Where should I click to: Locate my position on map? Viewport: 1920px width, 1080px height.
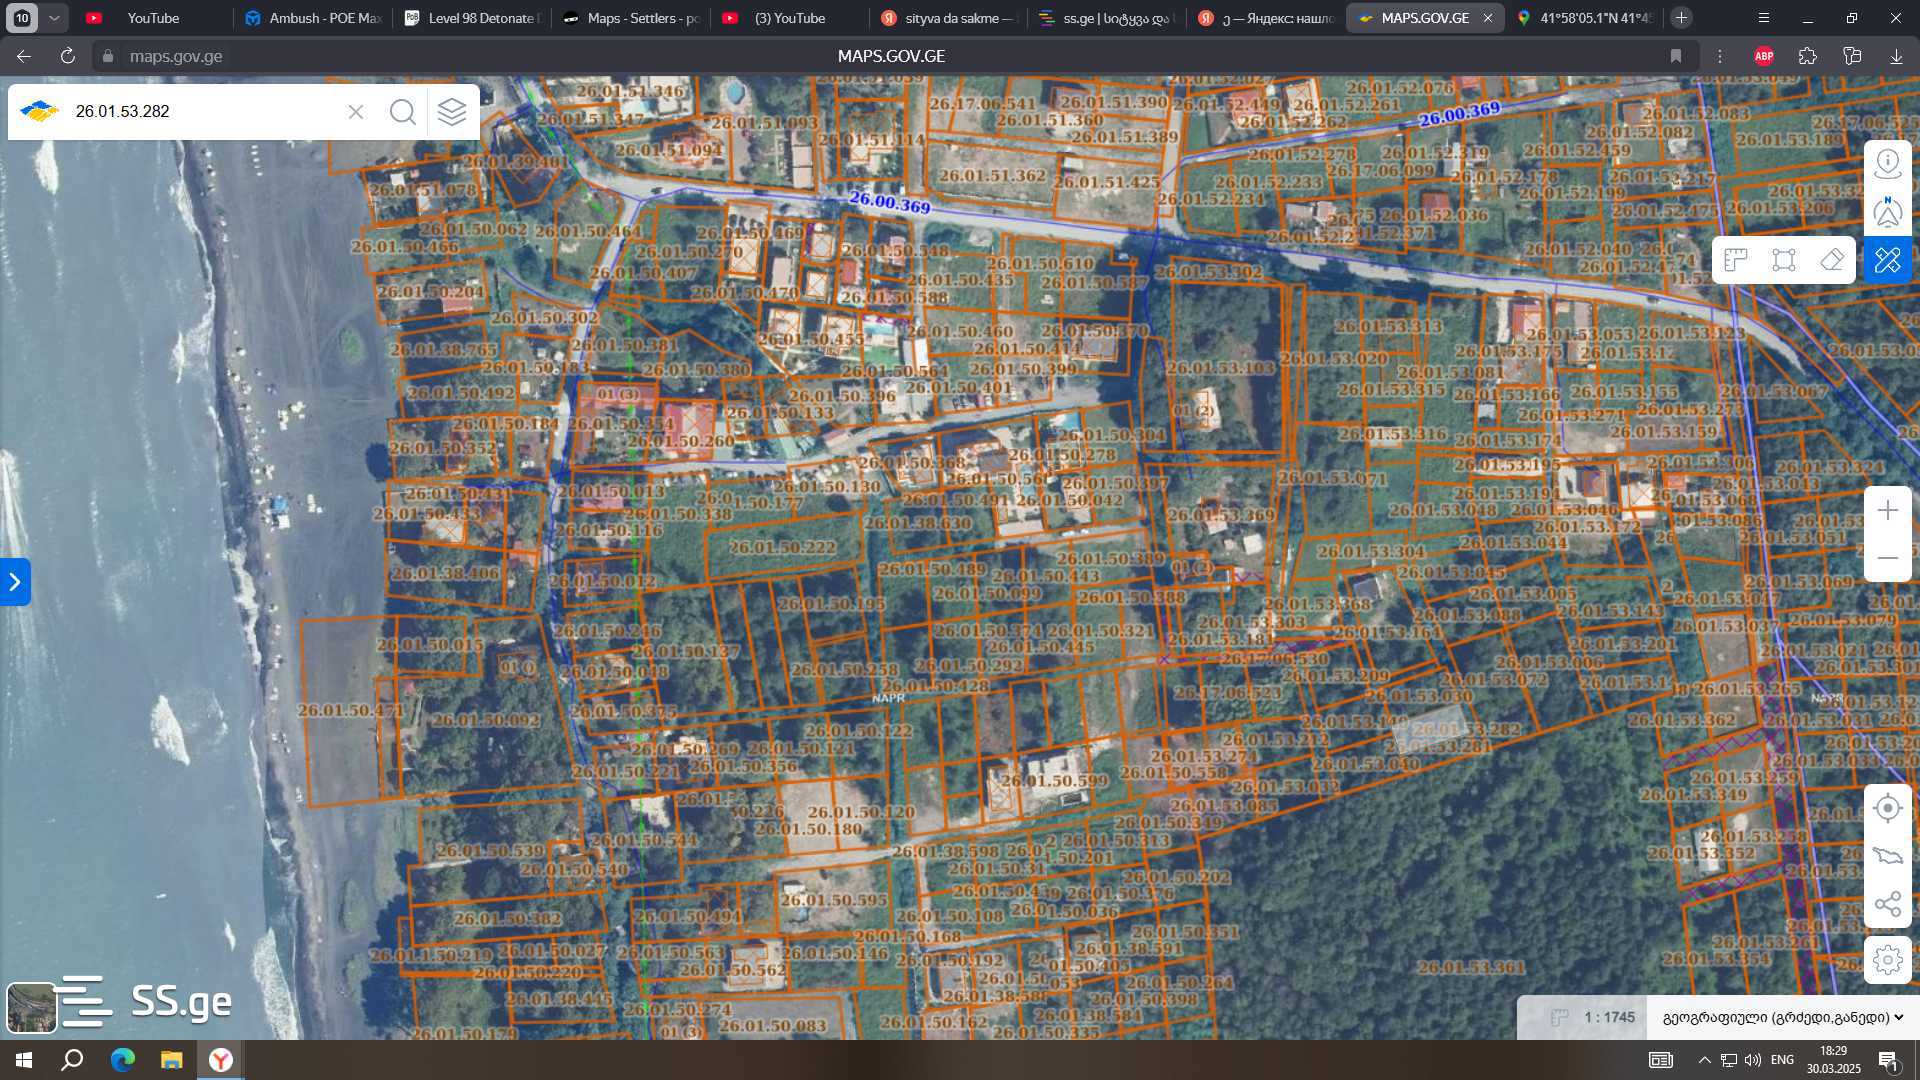point(1887,808)
